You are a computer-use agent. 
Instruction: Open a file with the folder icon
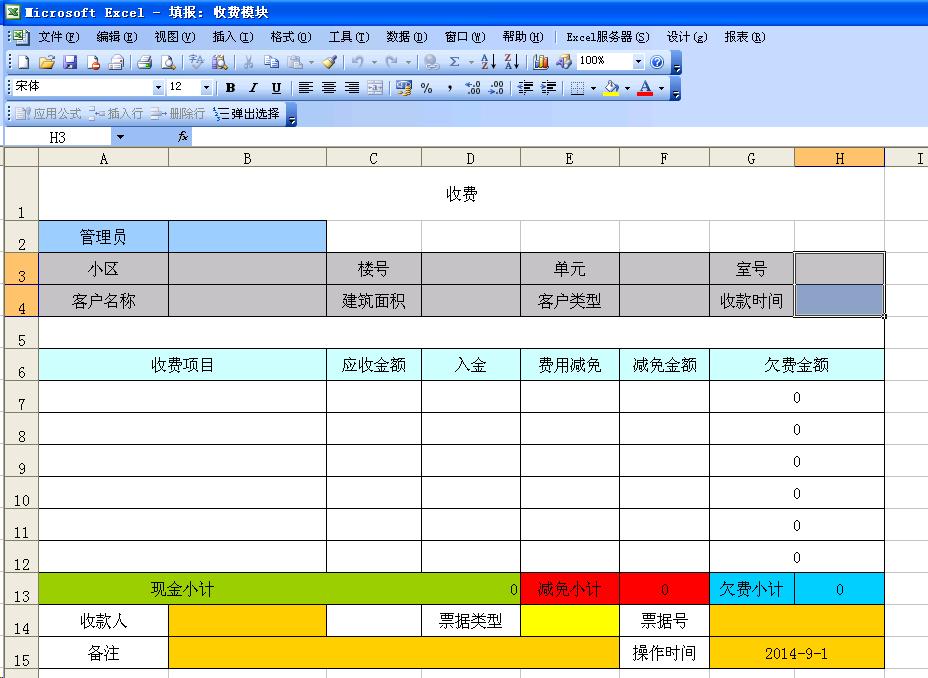pyautogui.click(x=47, y=62)
